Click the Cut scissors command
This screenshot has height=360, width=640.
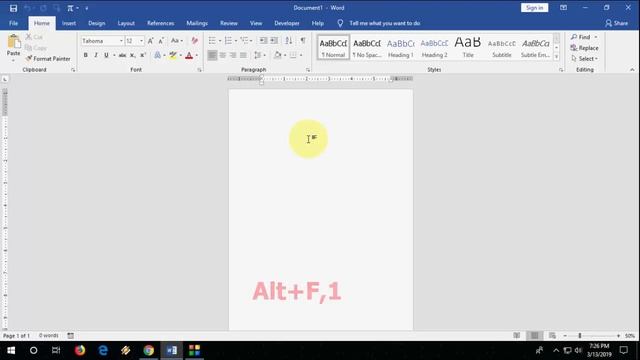click(34, 37)
